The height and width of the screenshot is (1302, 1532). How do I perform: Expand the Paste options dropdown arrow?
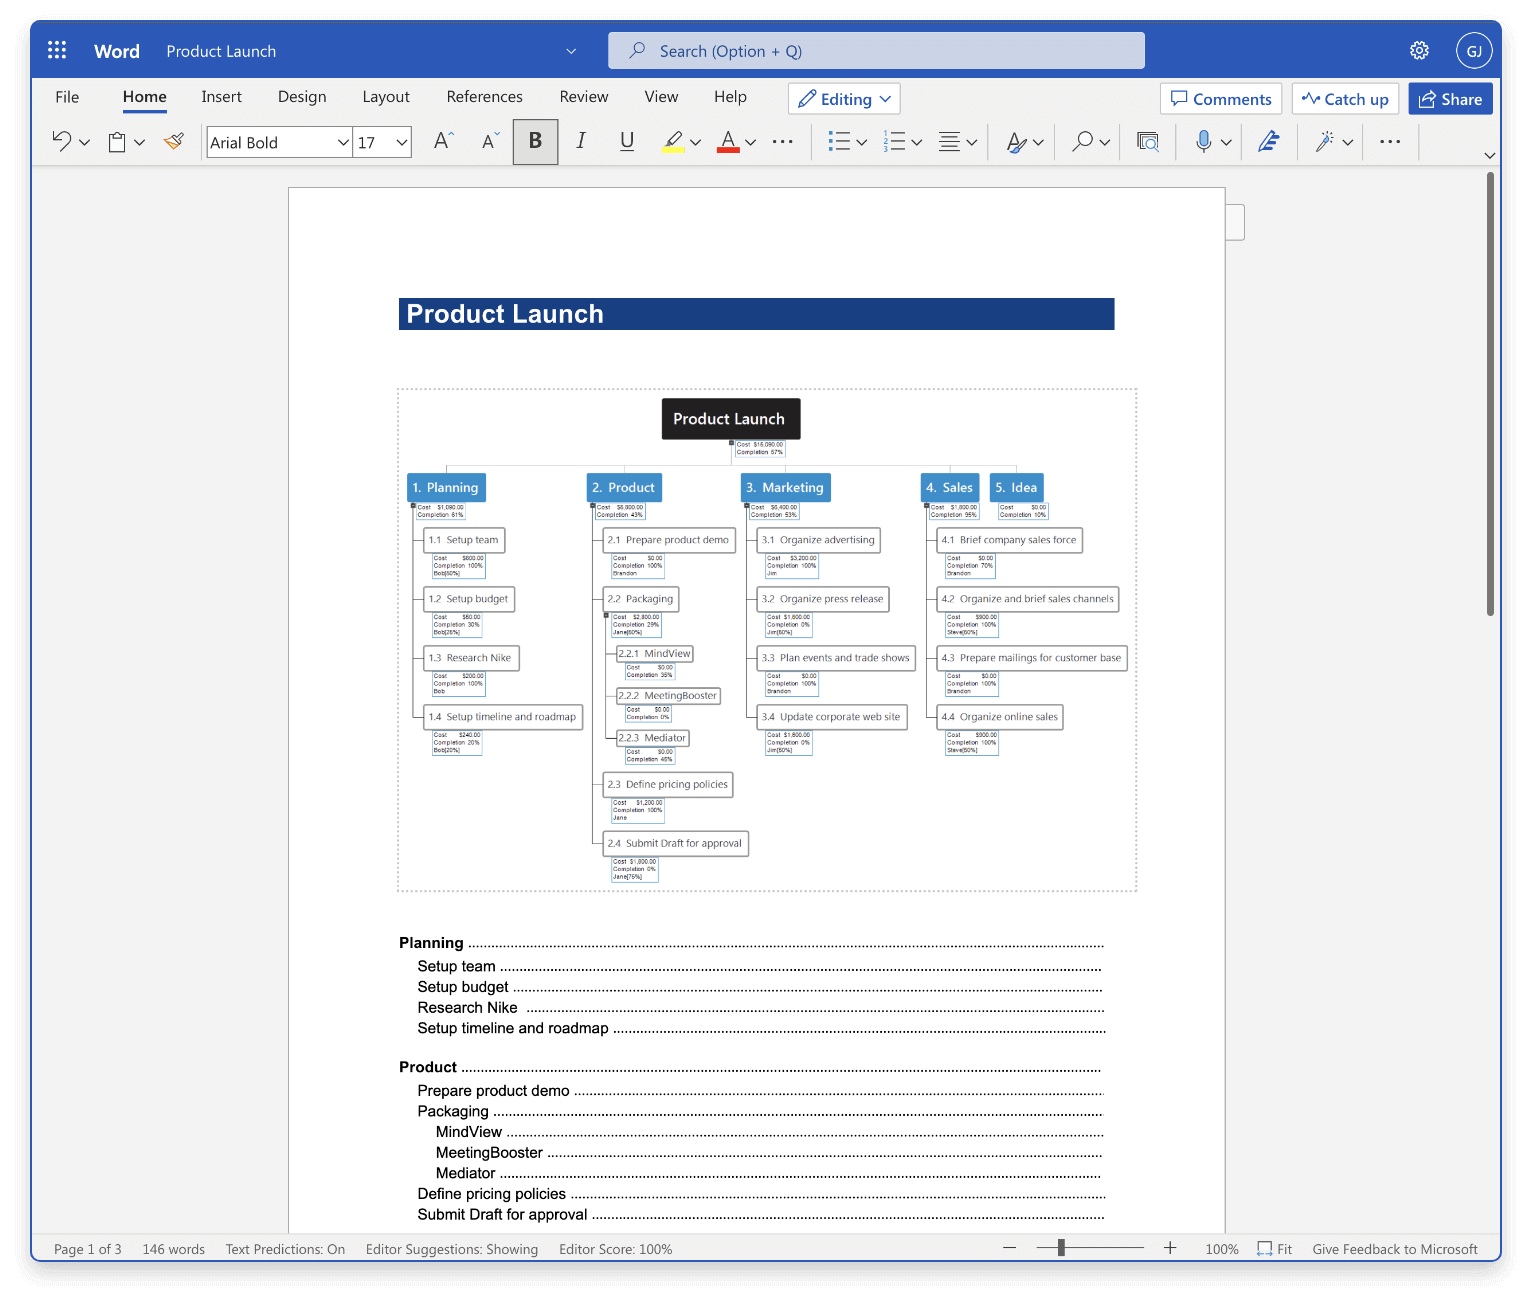pos(139,143)
